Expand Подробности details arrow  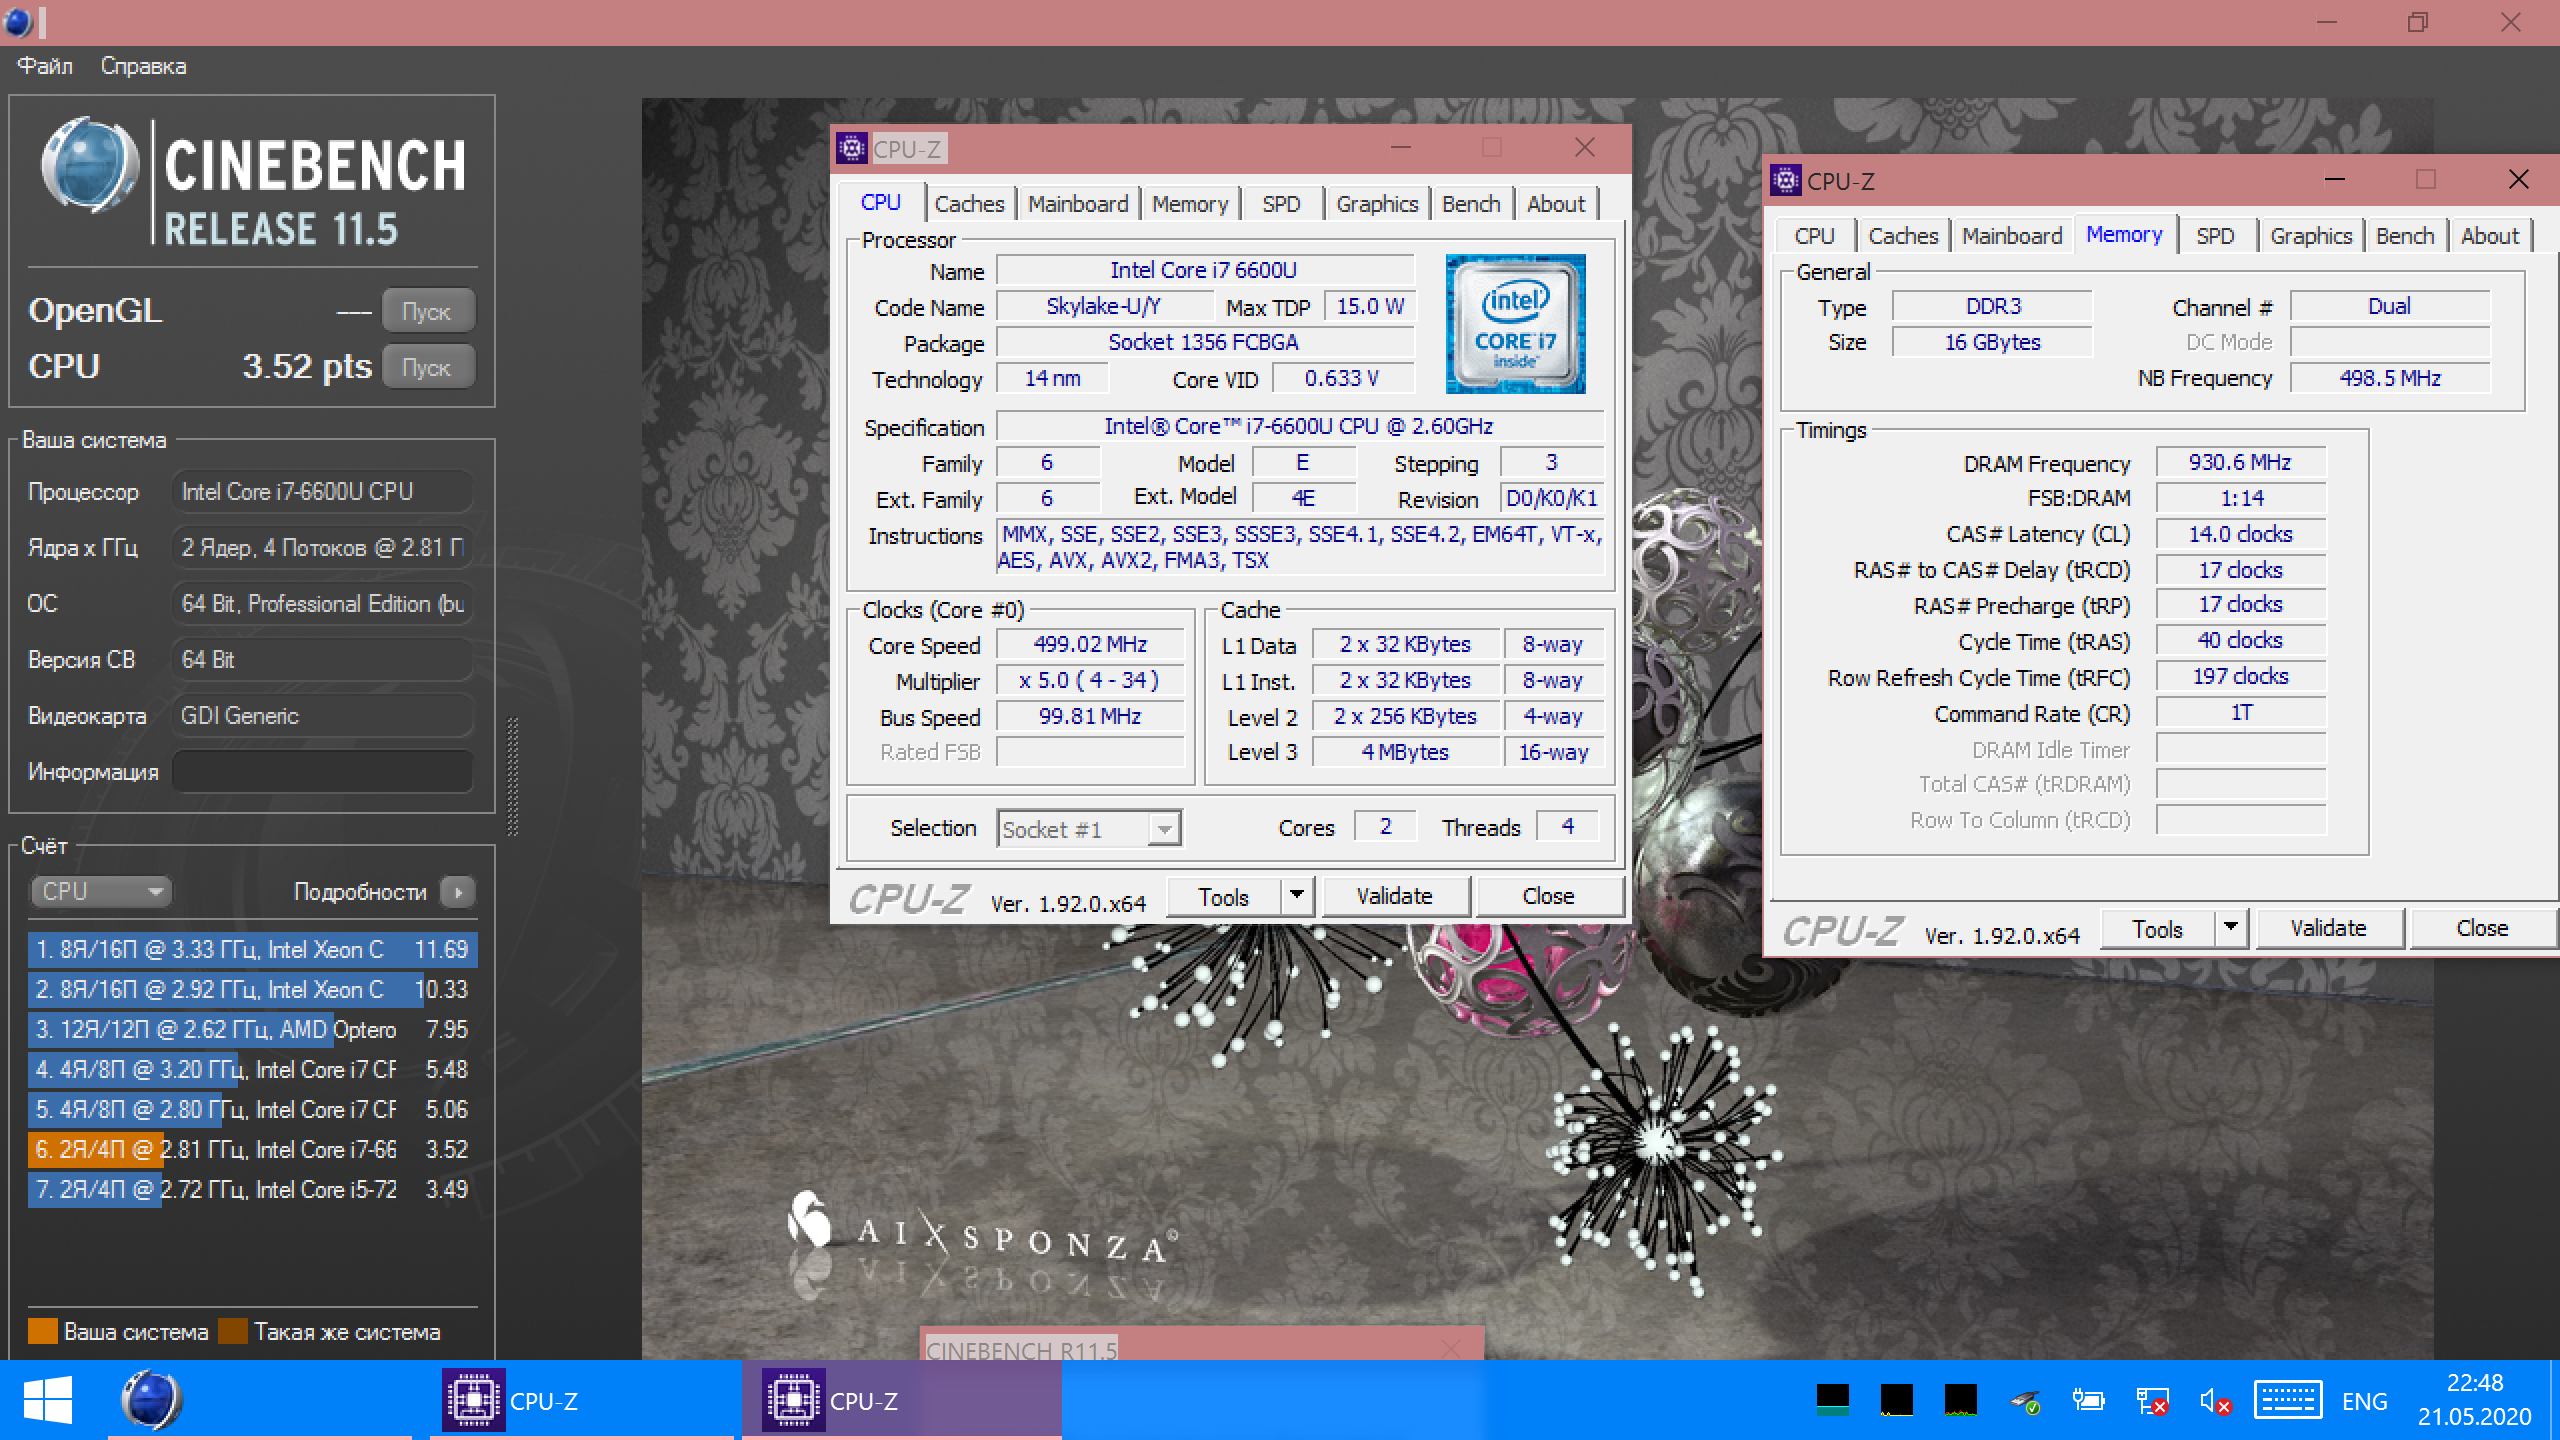(458, 891)
